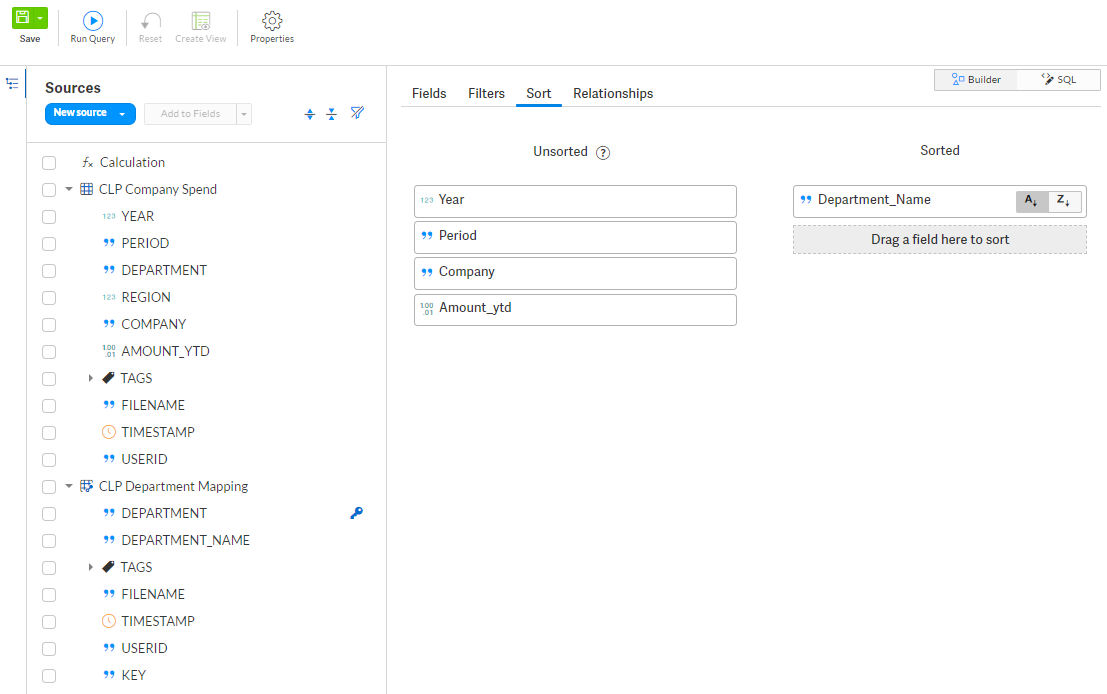The width and height of the screenshot is (1107, 694).
Task: Switch to the Filters tab
Action: tap(486, 93)
